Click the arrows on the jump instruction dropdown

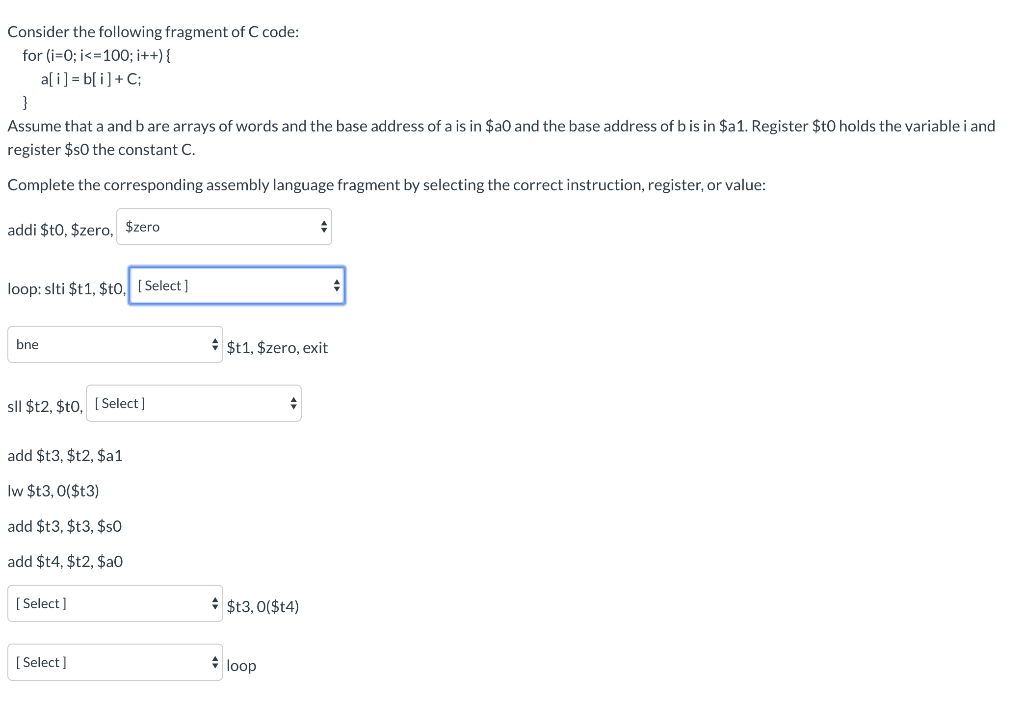(x=214, y=661)
